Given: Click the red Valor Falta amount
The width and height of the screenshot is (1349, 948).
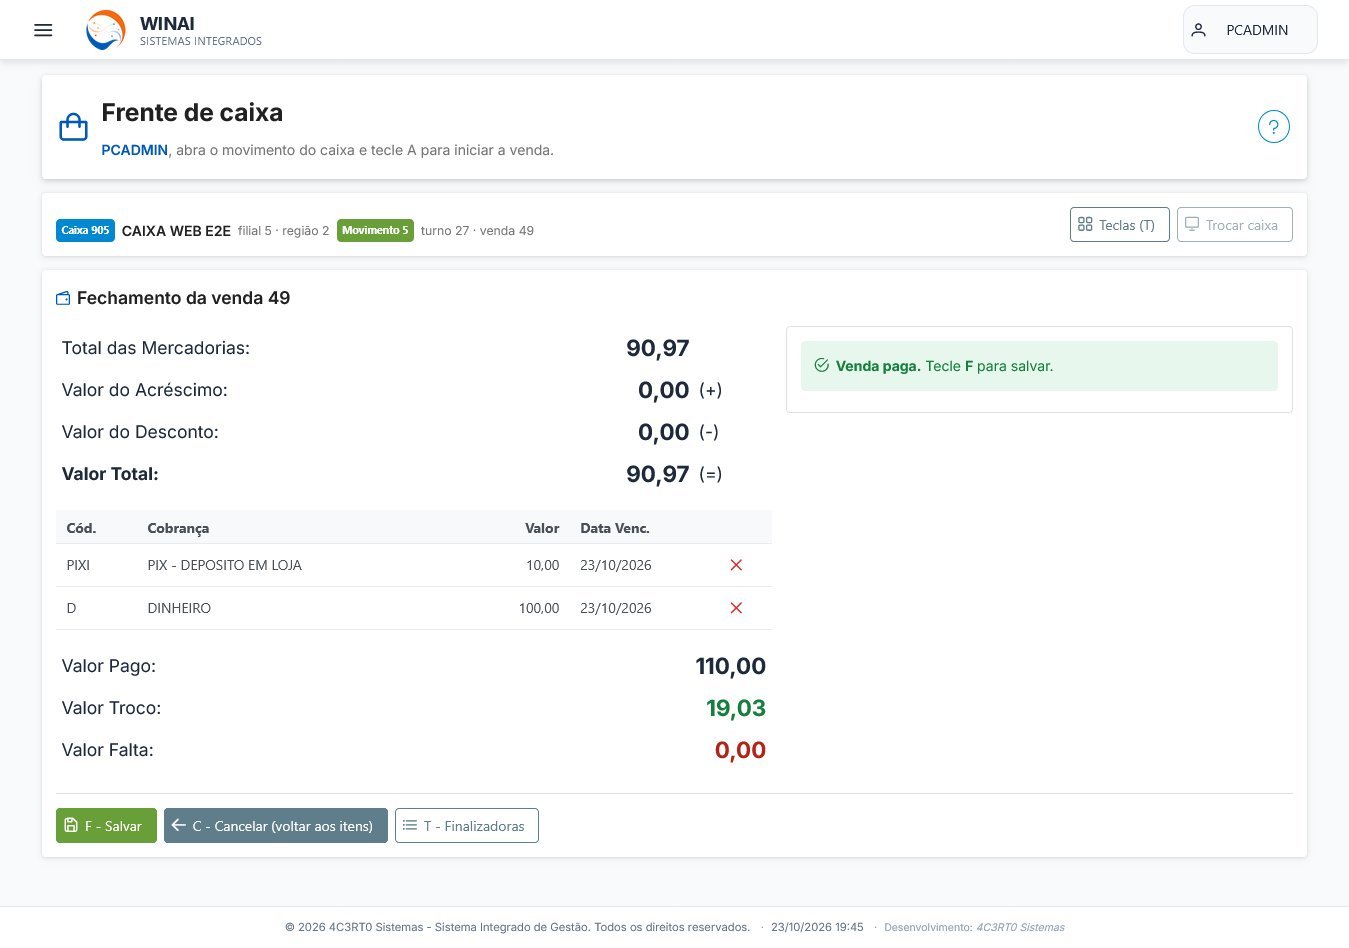Looking at the screenshot, I should point(740,750).
